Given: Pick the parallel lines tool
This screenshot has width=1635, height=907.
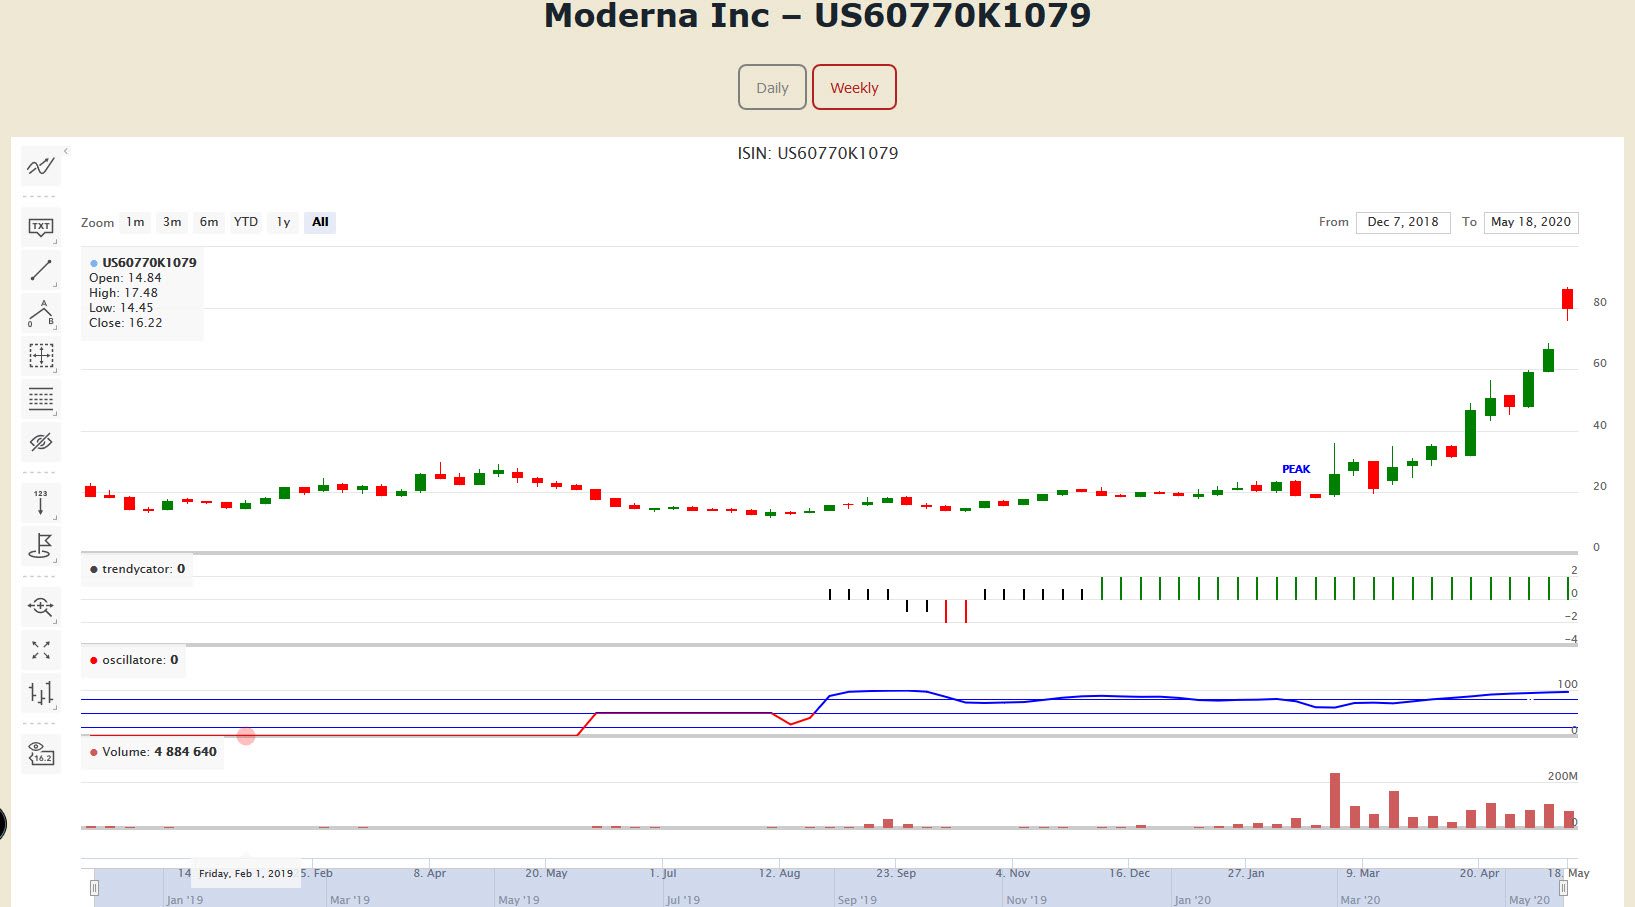Looking at the screenshot, I should tap(41, 399).
